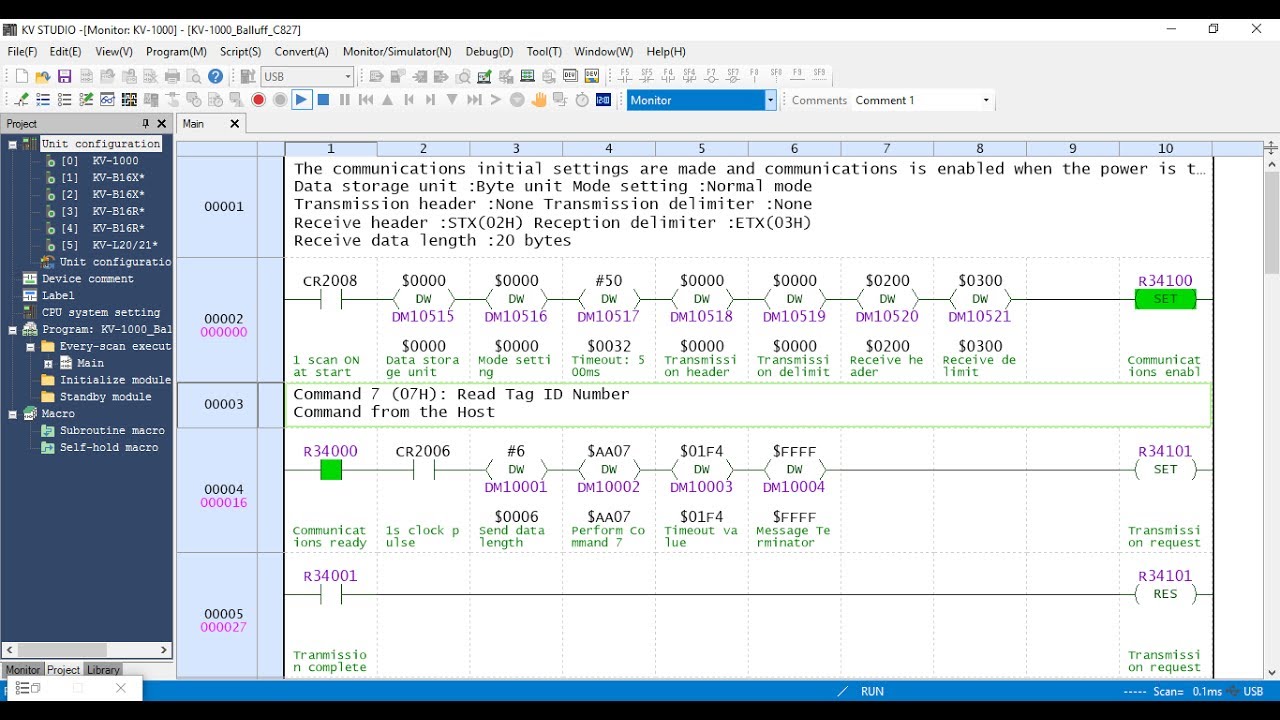This screenshot has width=1280, height=720.
Task: Select Subroutine macro item
Action: tap(112, 430)
